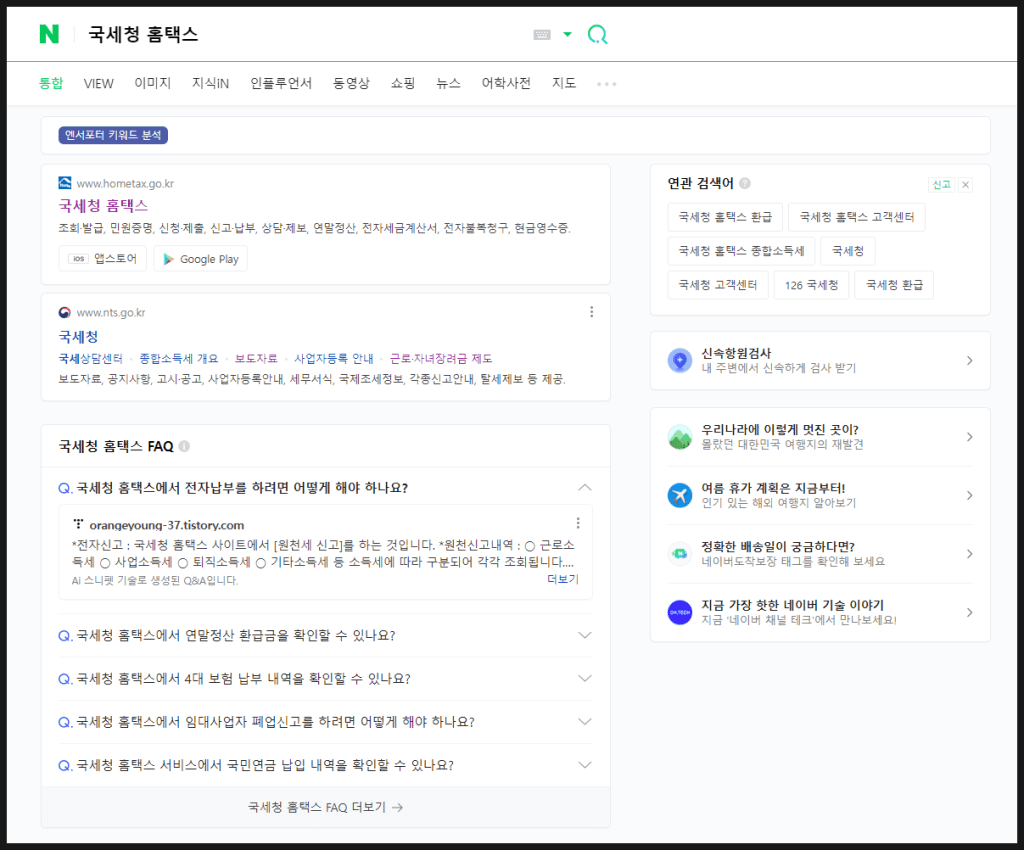Click the more tabs ellipsis in navigation
The width and height of the screenshot is (1024, 850).
pos(606,84)
